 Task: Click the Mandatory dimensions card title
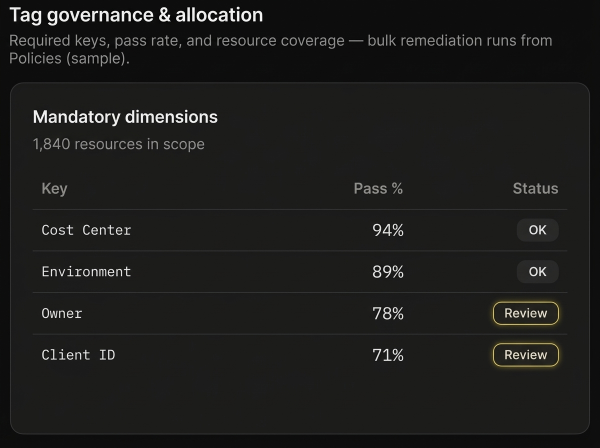coord(125,117)
